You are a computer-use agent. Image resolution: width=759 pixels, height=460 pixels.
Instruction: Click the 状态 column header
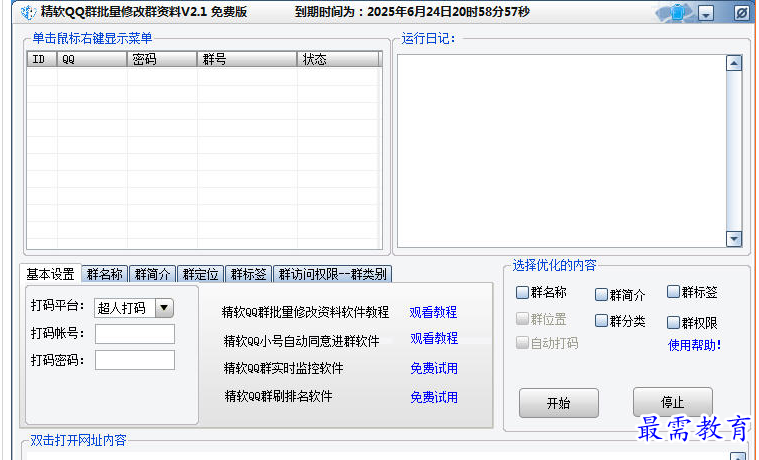[338, 59]
